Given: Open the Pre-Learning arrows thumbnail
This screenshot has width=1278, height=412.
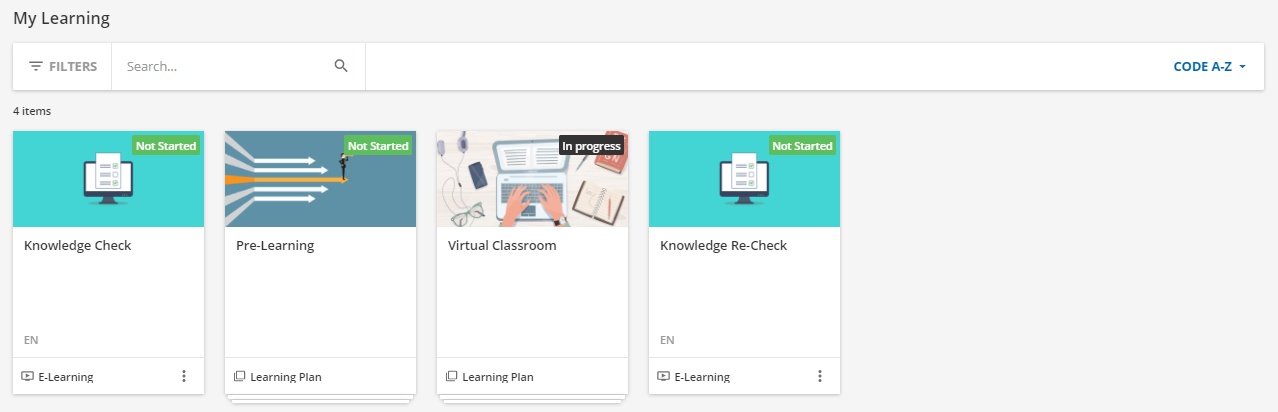Looking at the screenshot, I should 321,179.
